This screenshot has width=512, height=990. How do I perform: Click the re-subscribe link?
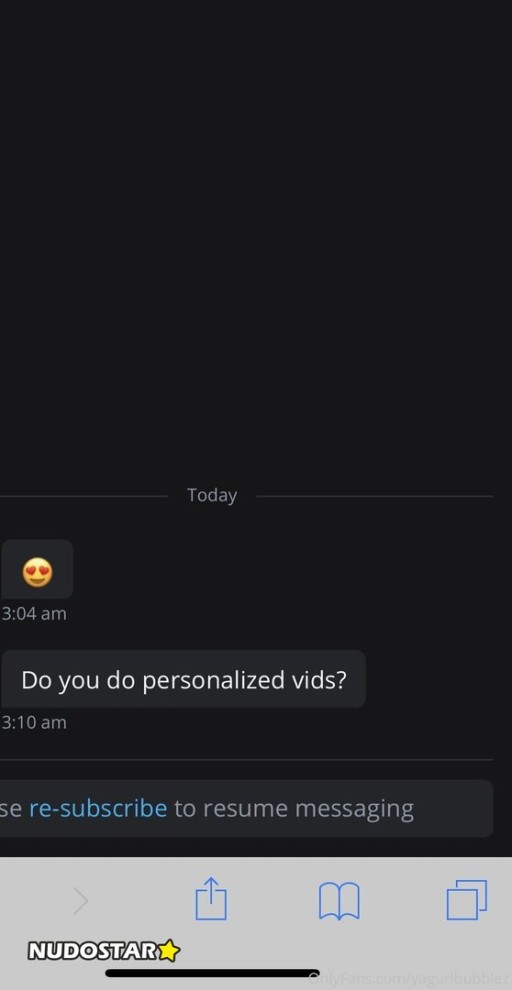98,808
